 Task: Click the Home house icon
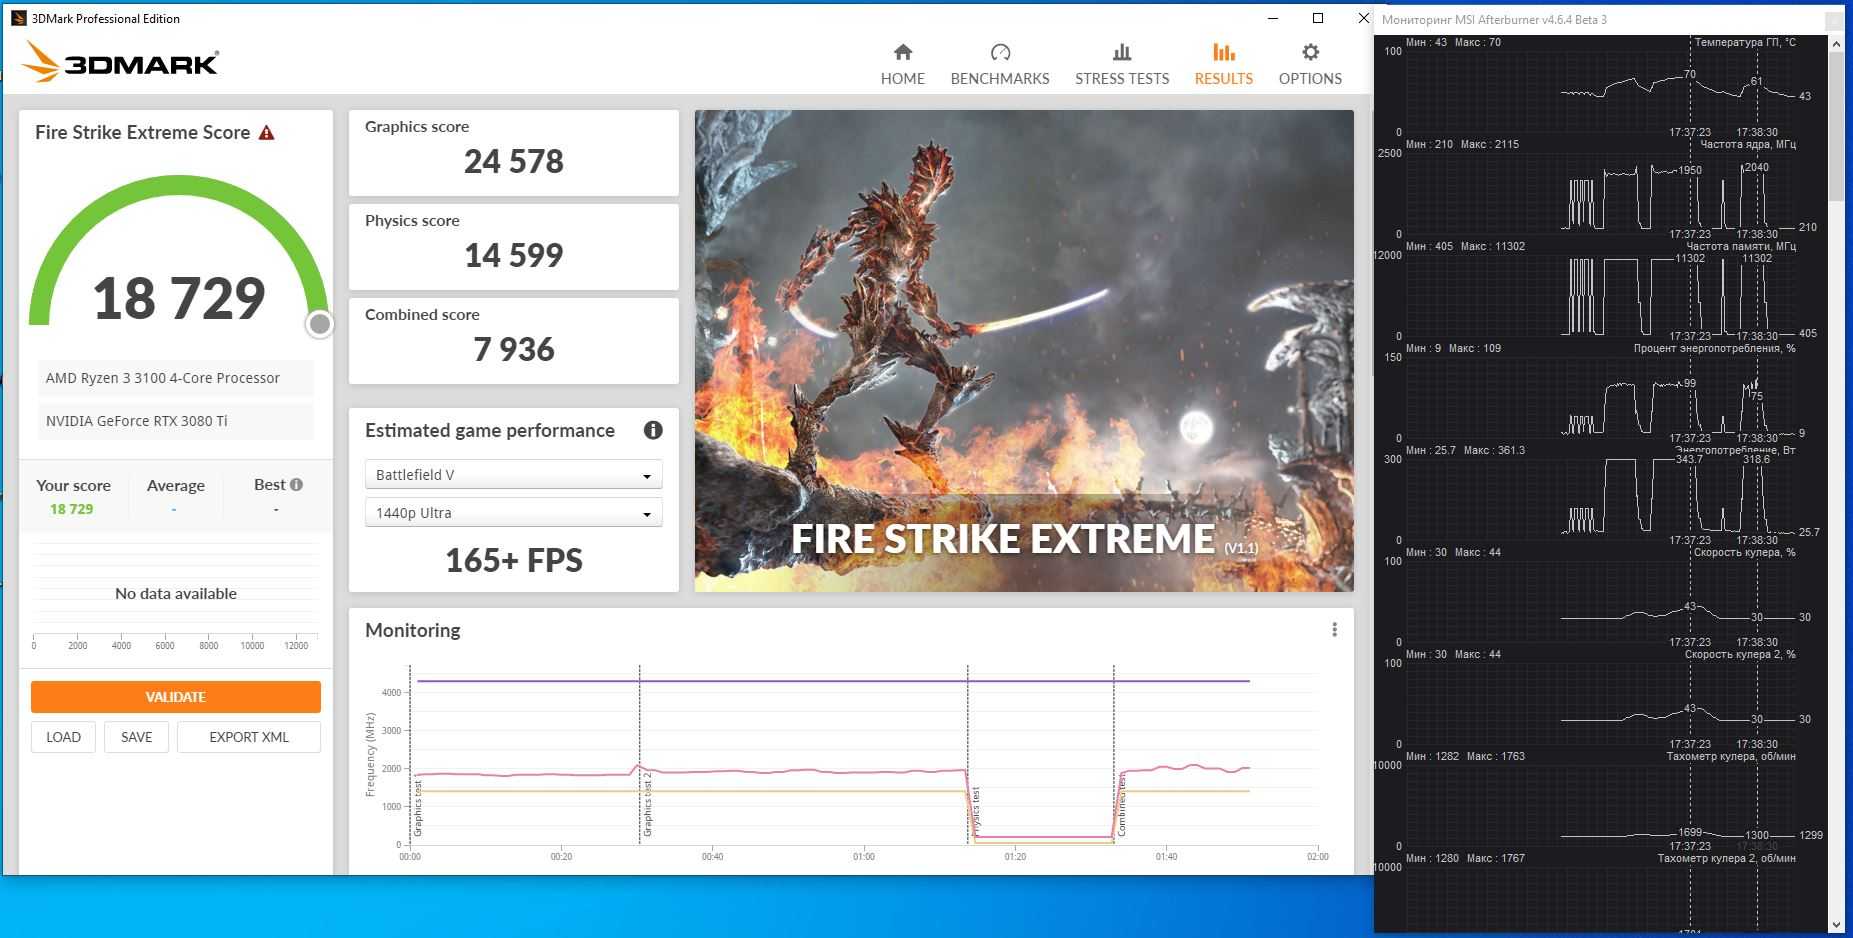pos(902,52)
